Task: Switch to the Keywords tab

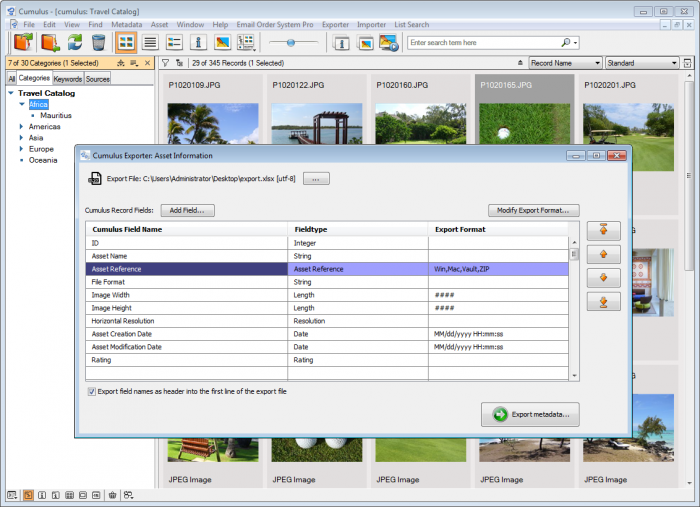Action: 67,78
